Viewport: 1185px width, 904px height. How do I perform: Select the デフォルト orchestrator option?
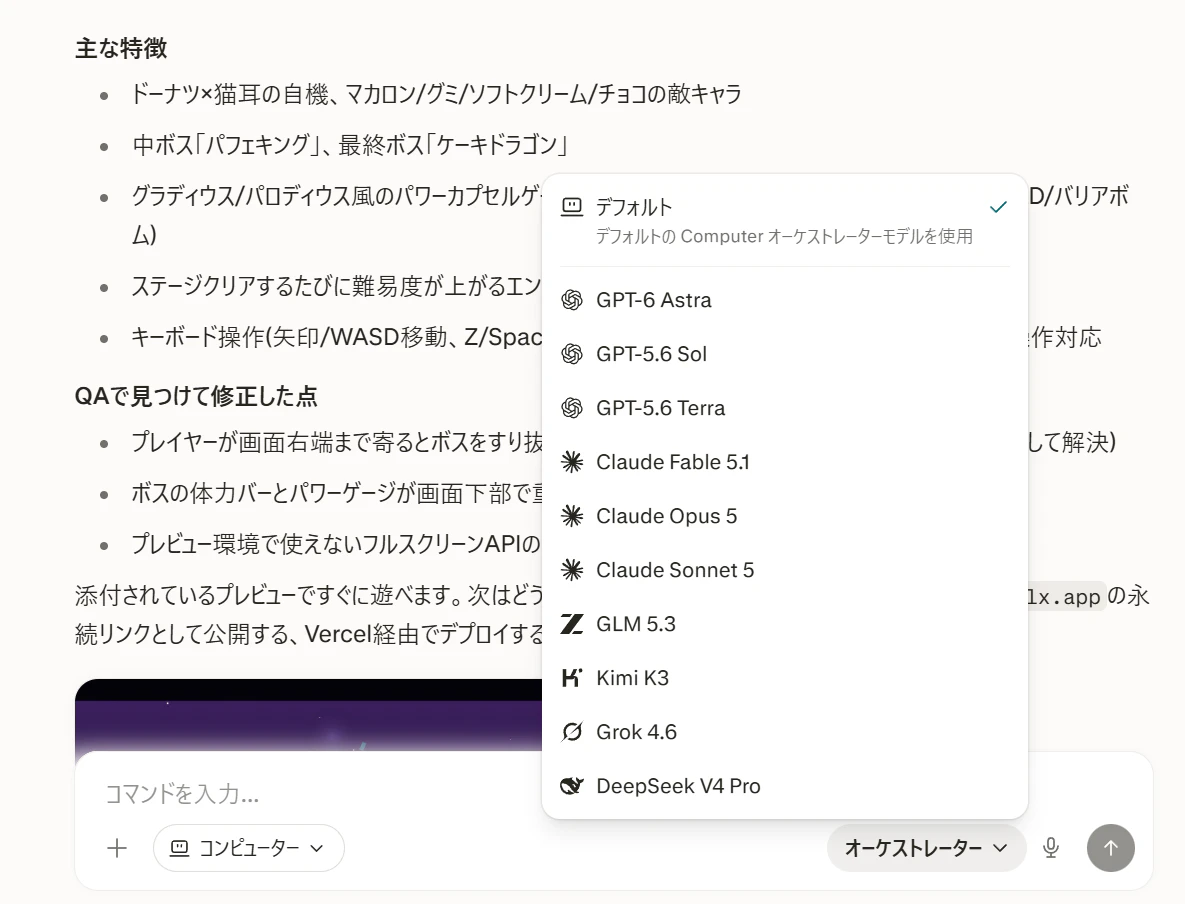point(784,221)
